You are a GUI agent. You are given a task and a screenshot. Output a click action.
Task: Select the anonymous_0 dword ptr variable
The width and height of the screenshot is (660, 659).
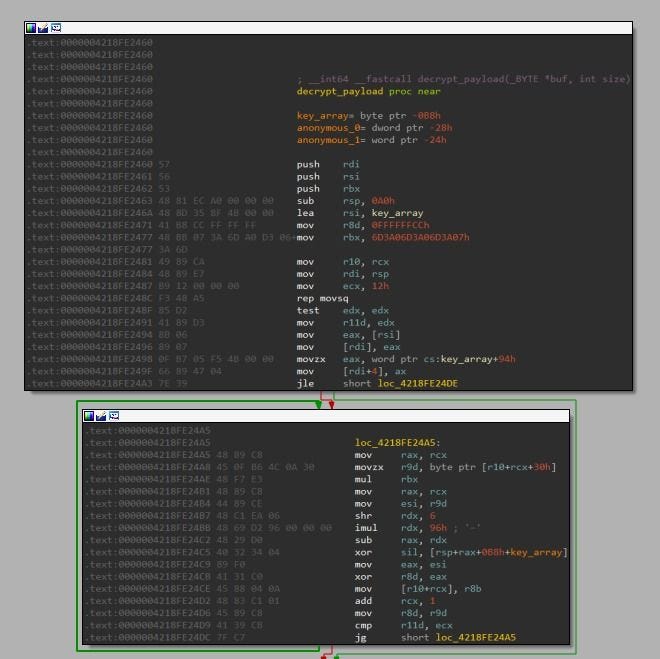pos(374,128)
